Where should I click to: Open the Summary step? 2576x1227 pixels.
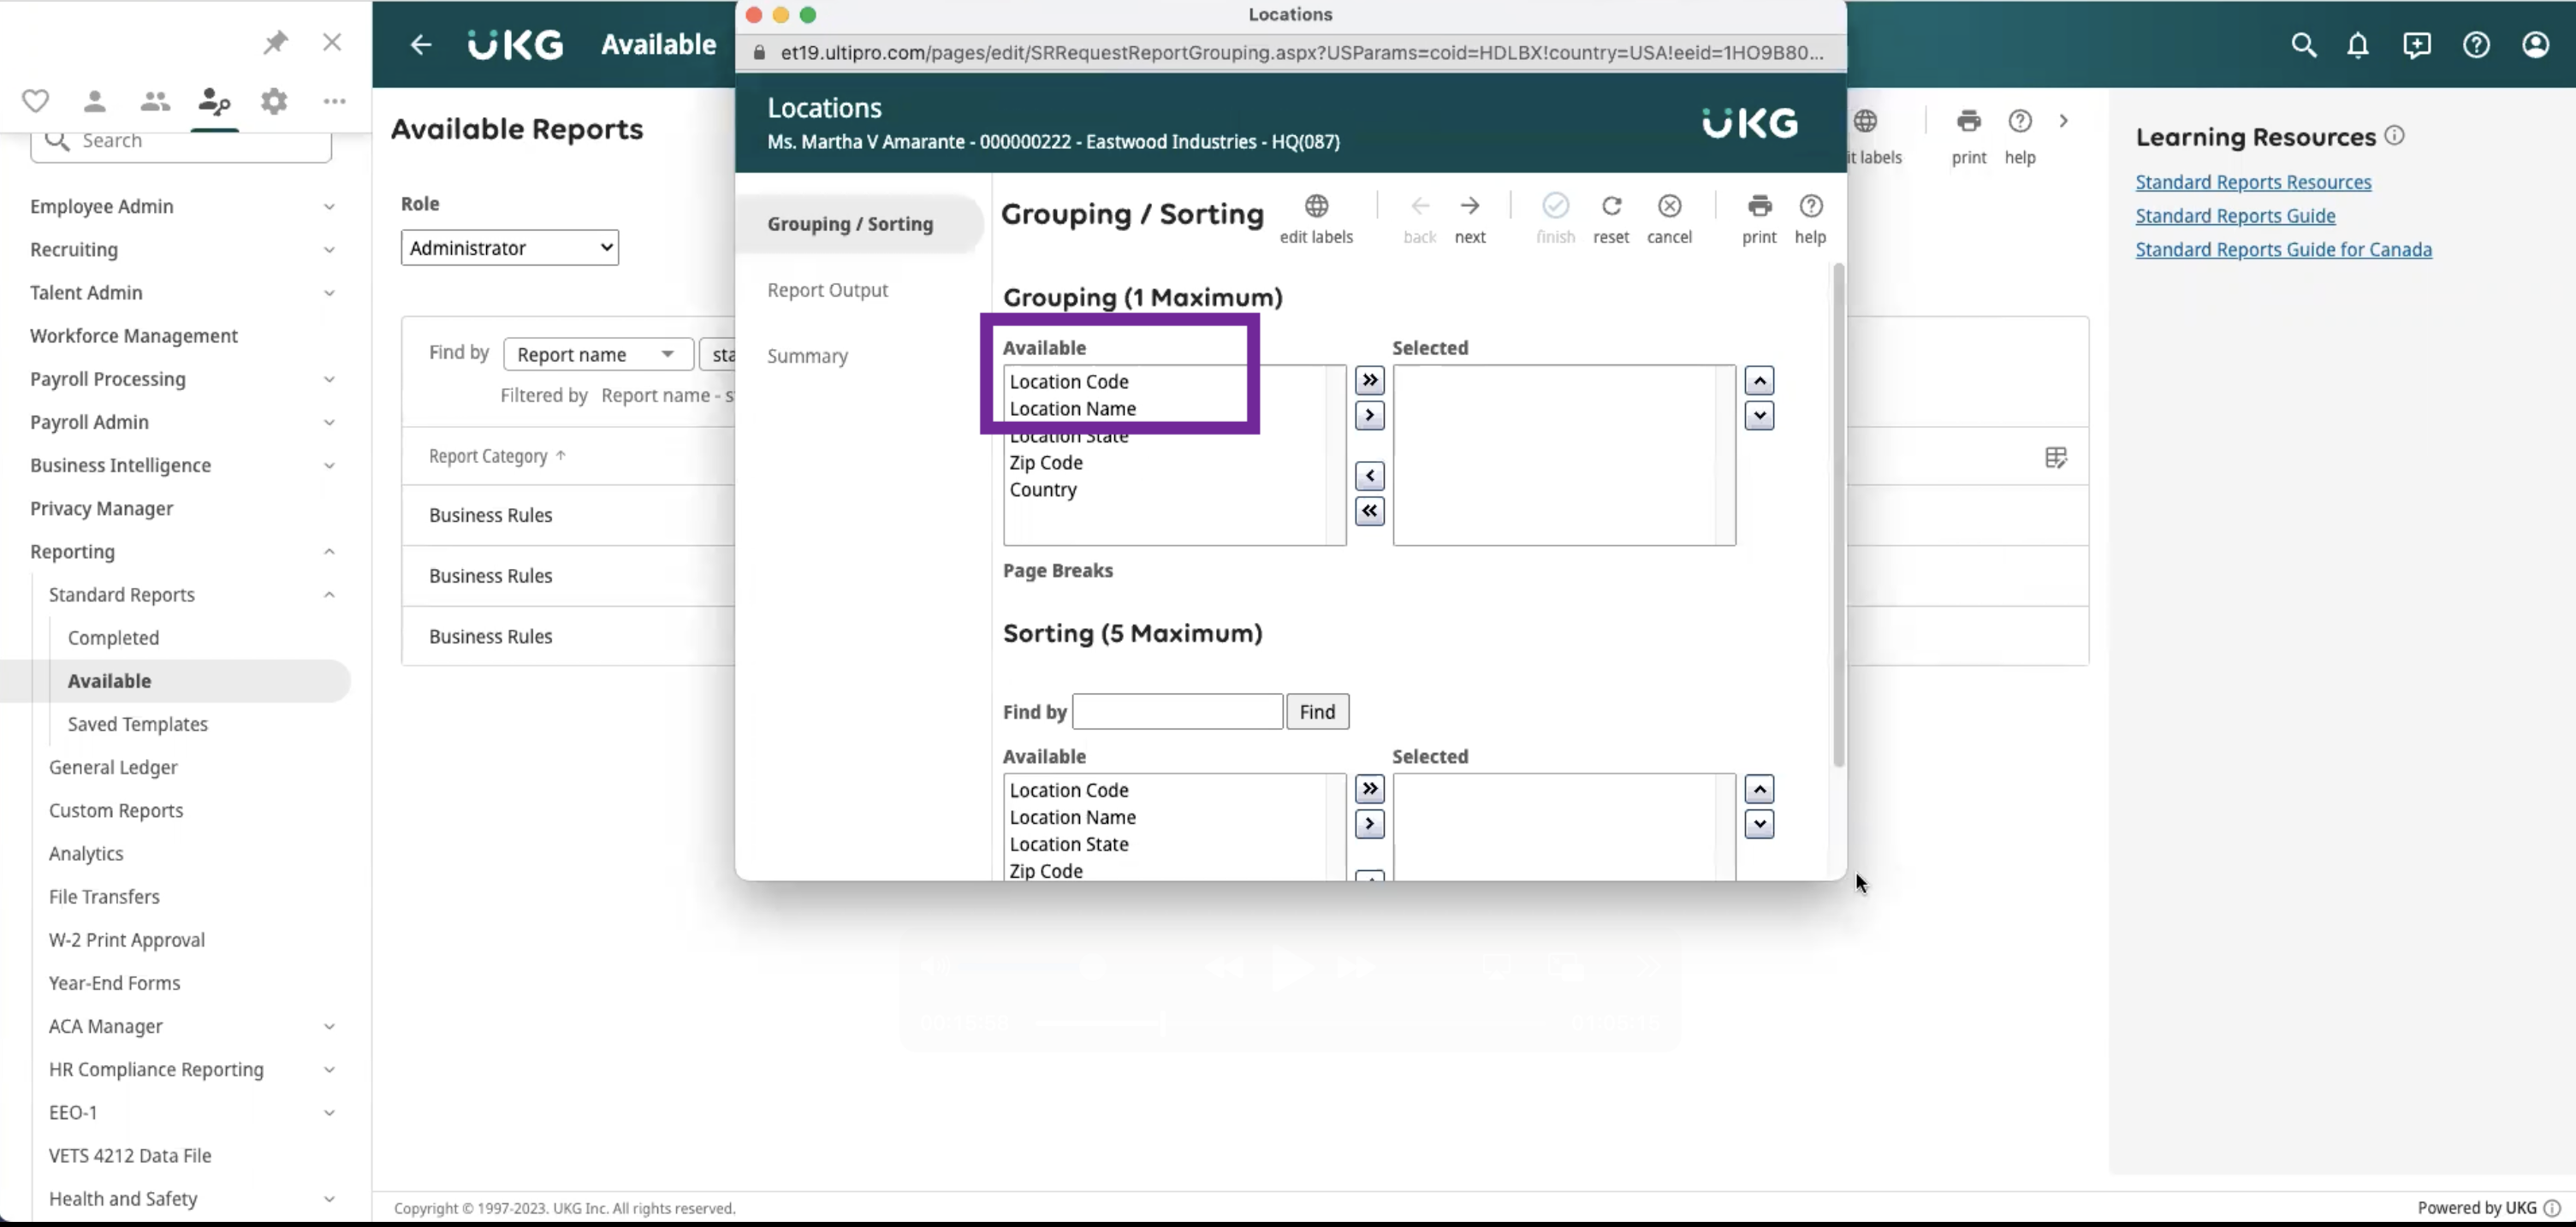(807, 356)
